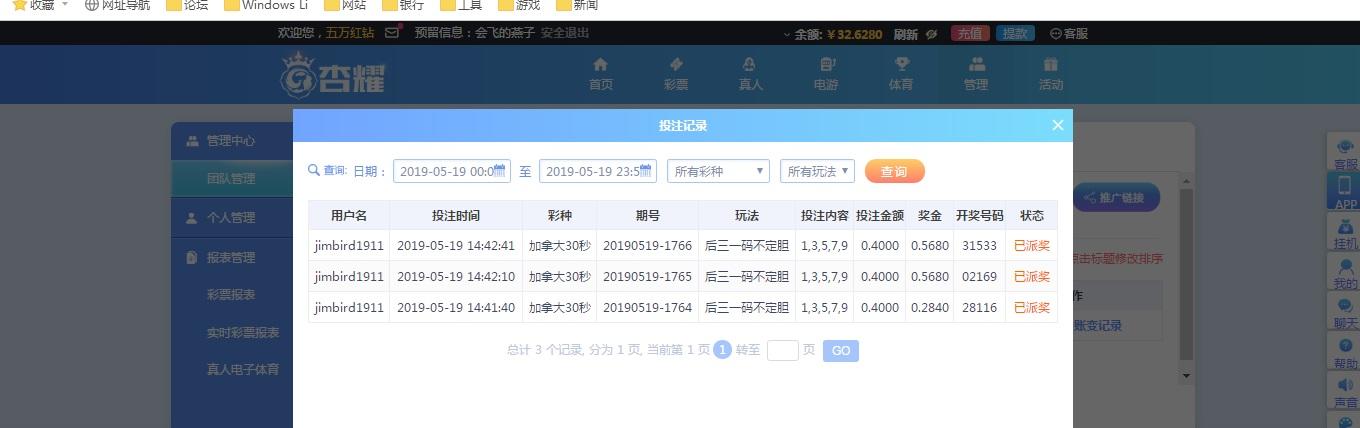Screen dimensions: 1360x428
Task: Select 彩票报表 in left sidebar
Action: pos(231,295)
